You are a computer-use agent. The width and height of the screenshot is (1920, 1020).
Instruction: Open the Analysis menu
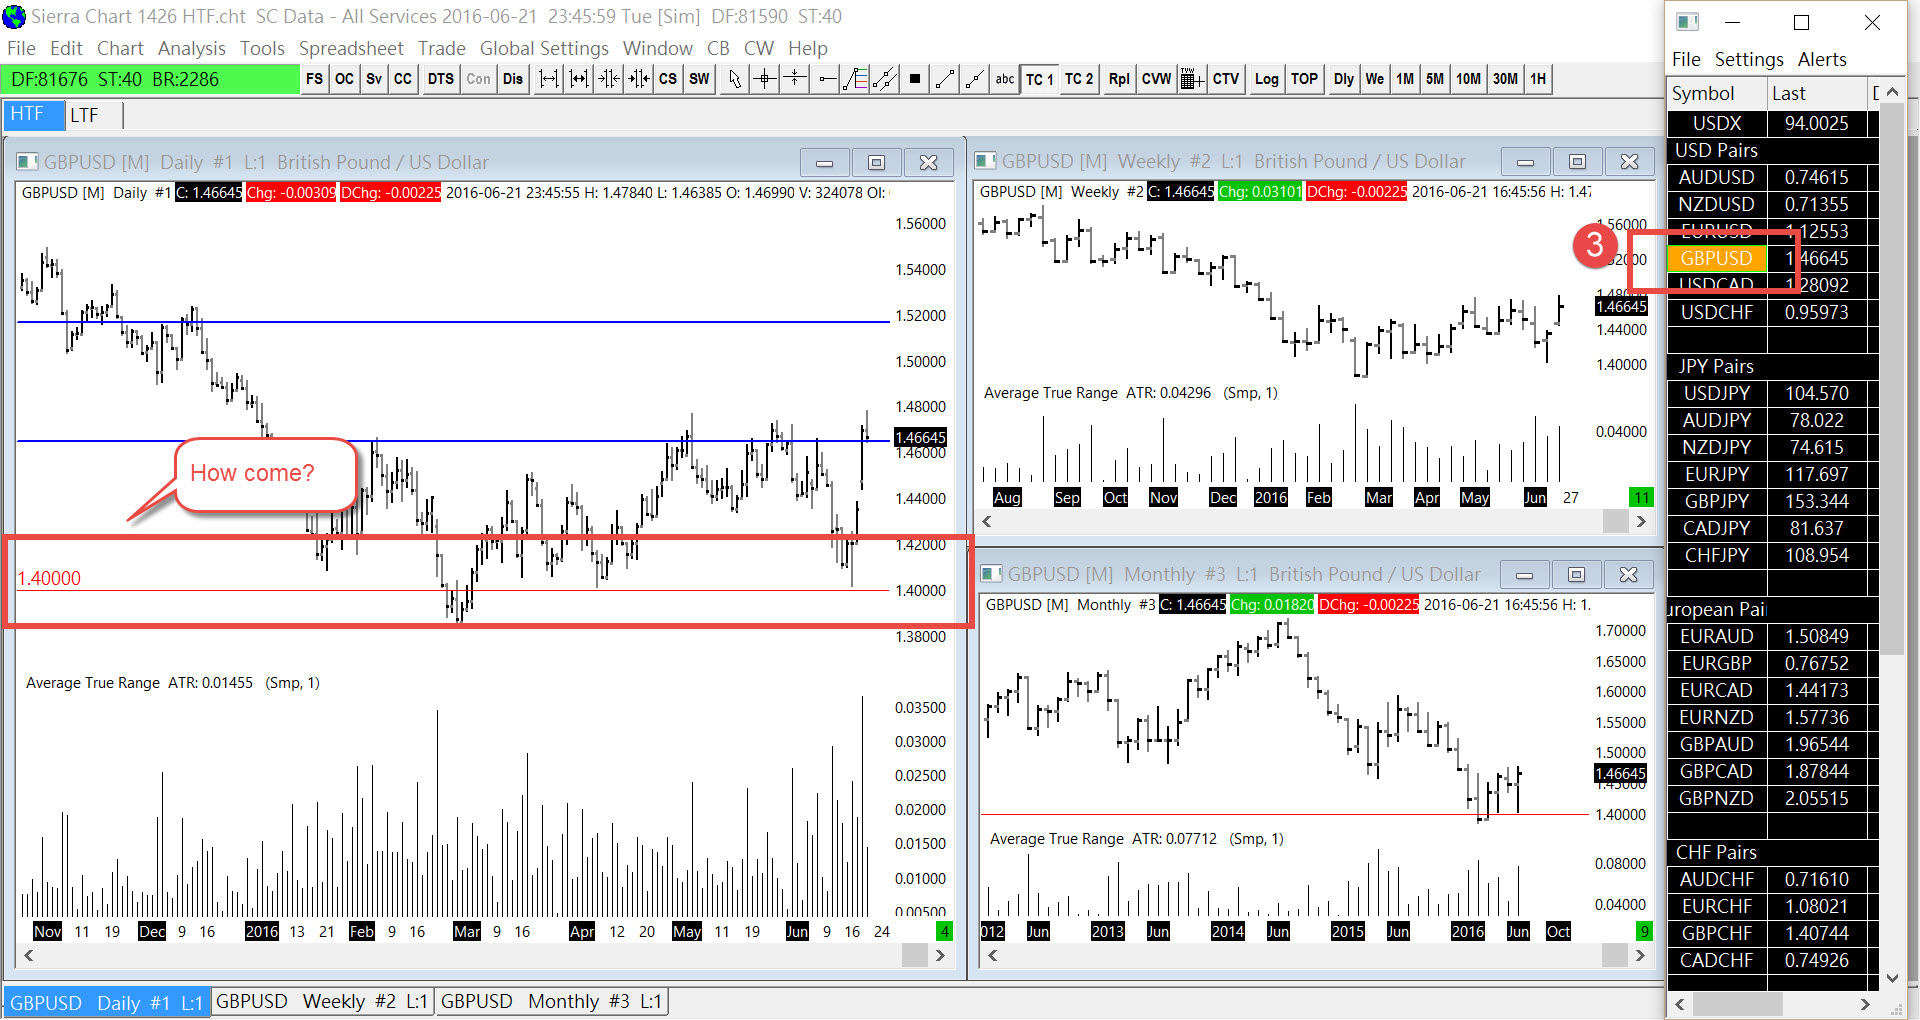(192, 48)
